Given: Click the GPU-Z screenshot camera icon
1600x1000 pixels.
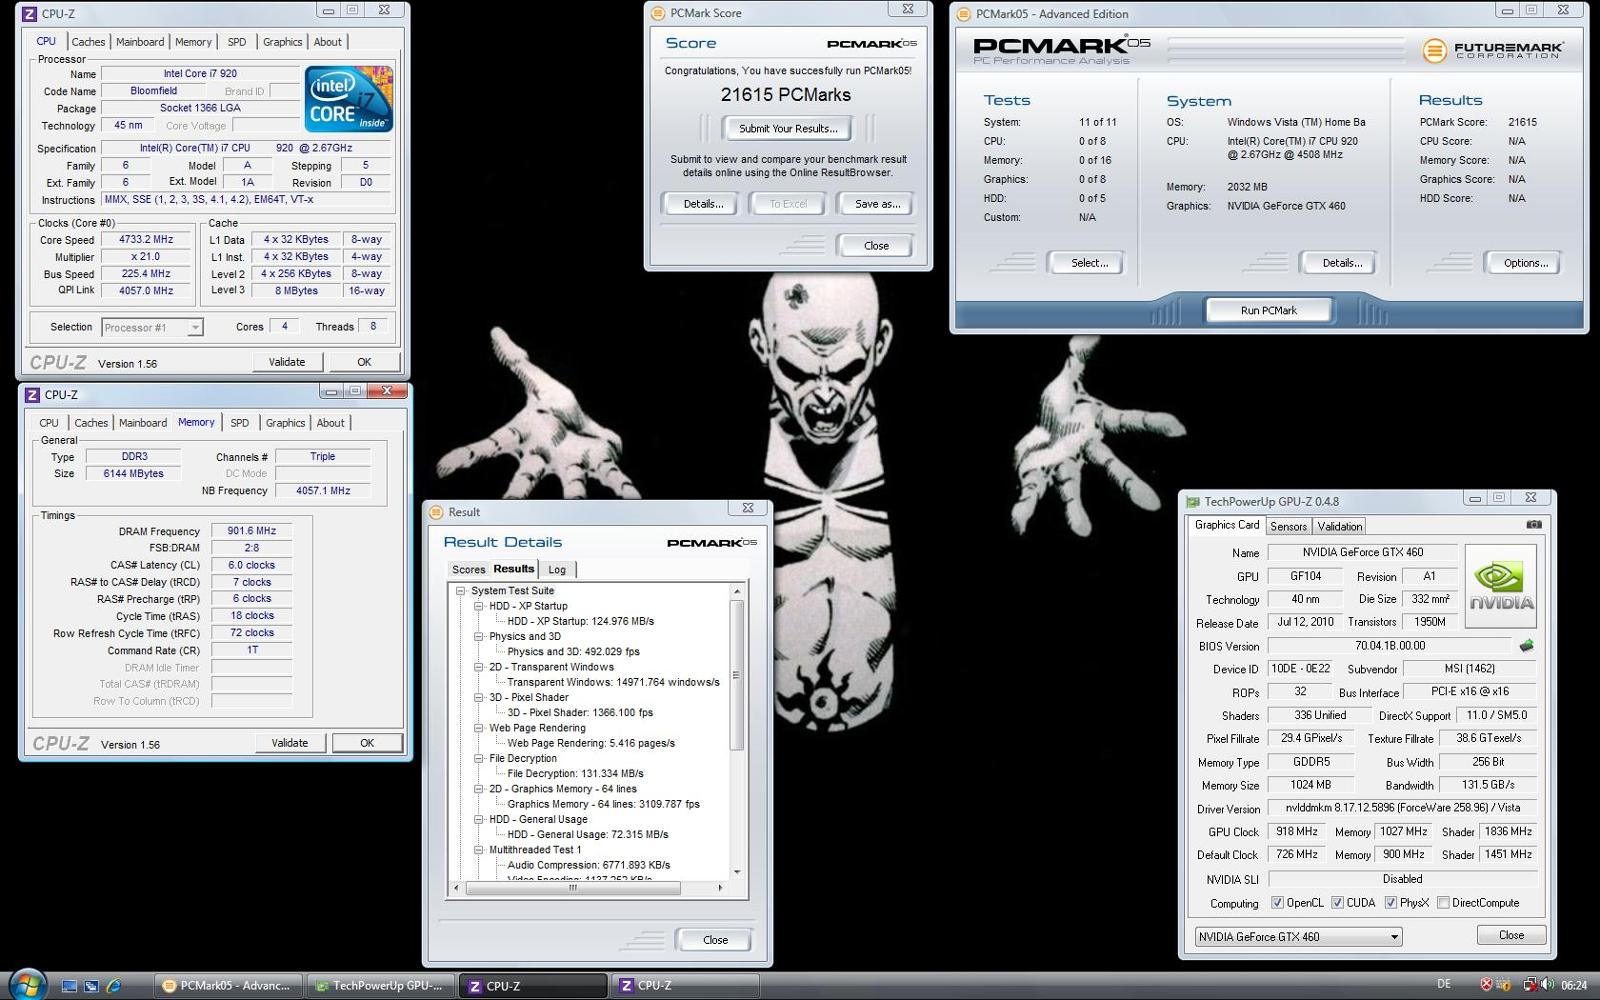Looking at the screenshot, I should [x=1534, y=524].
